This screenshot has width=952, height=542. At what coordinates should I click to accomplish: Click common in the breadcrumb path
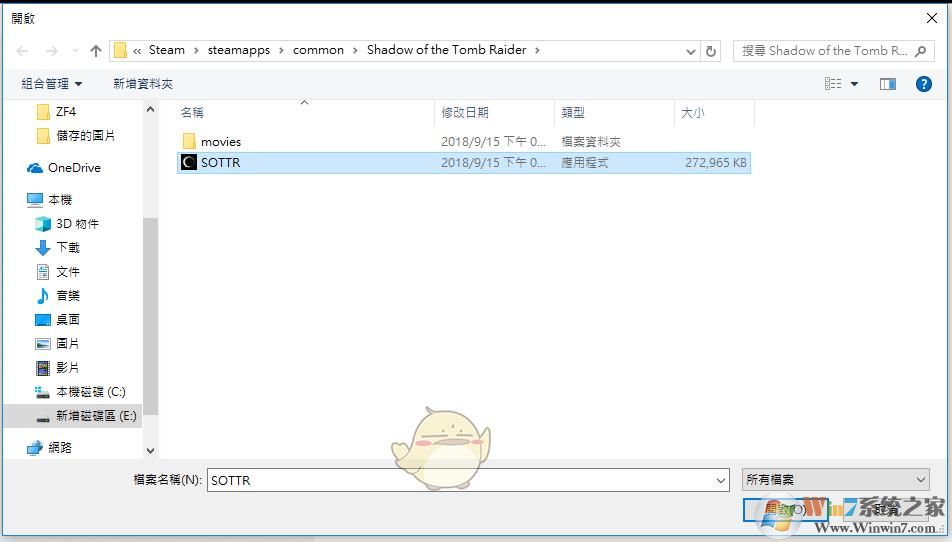pos(318,50)
